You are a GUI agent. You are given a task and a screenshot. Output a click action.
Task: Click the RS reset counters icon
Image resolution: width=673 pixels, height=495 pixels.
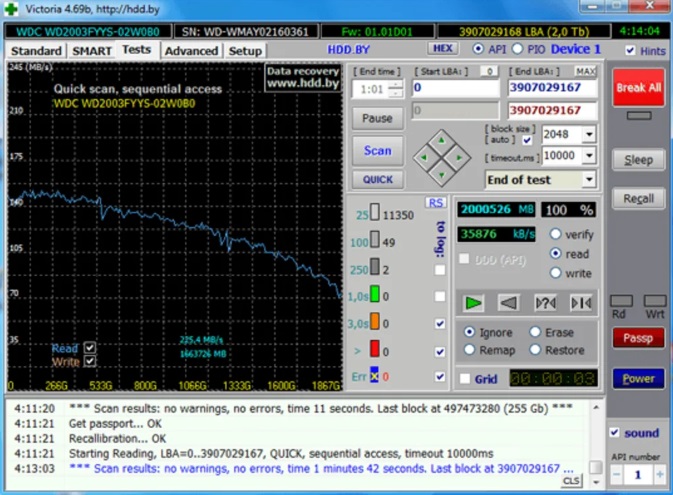436,203
